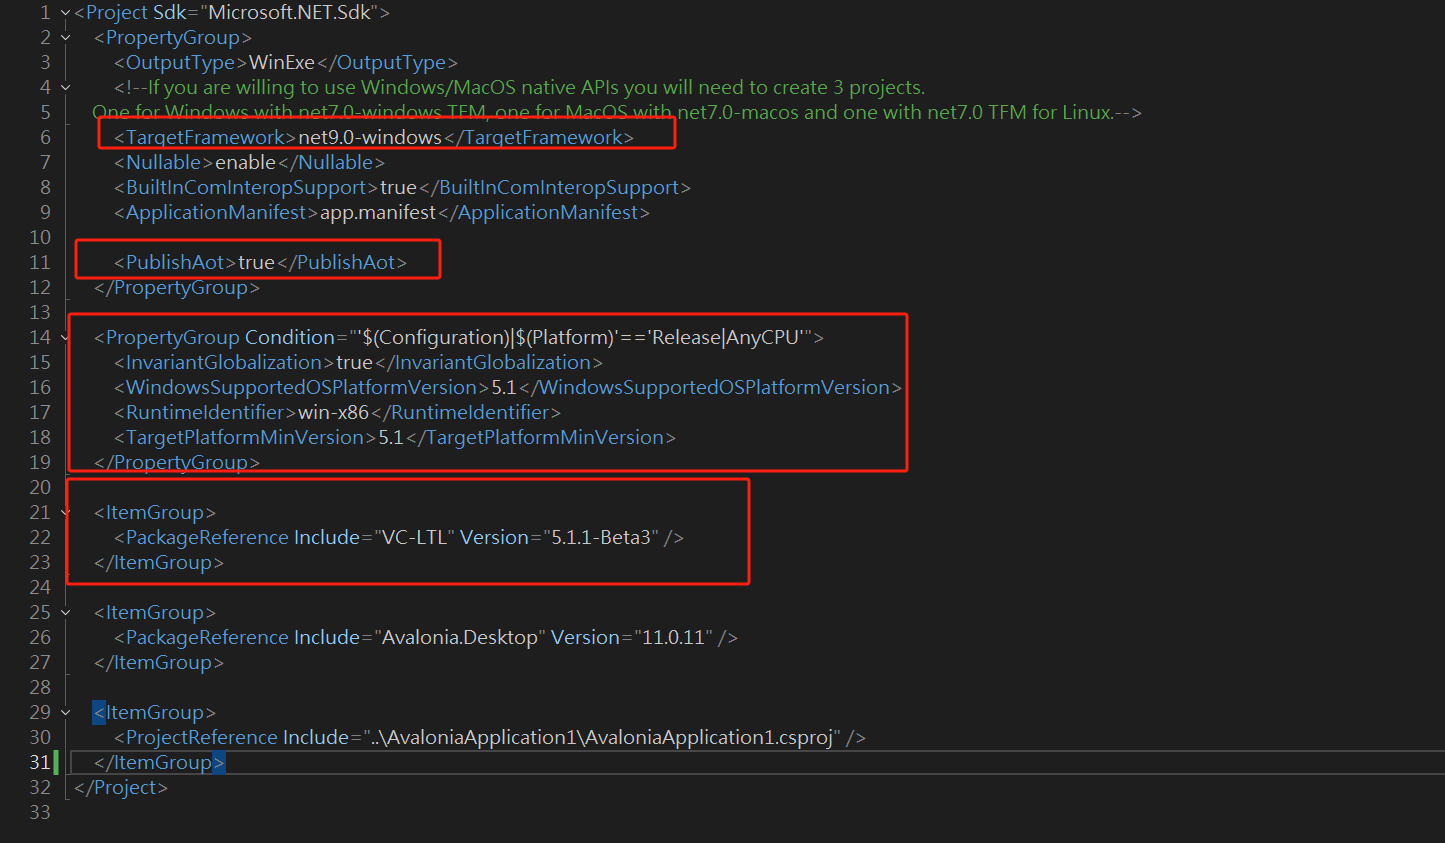Screen dimensions: 1445x843
Task: Click the closing Project tag on line 32
Action: (121, 788)
